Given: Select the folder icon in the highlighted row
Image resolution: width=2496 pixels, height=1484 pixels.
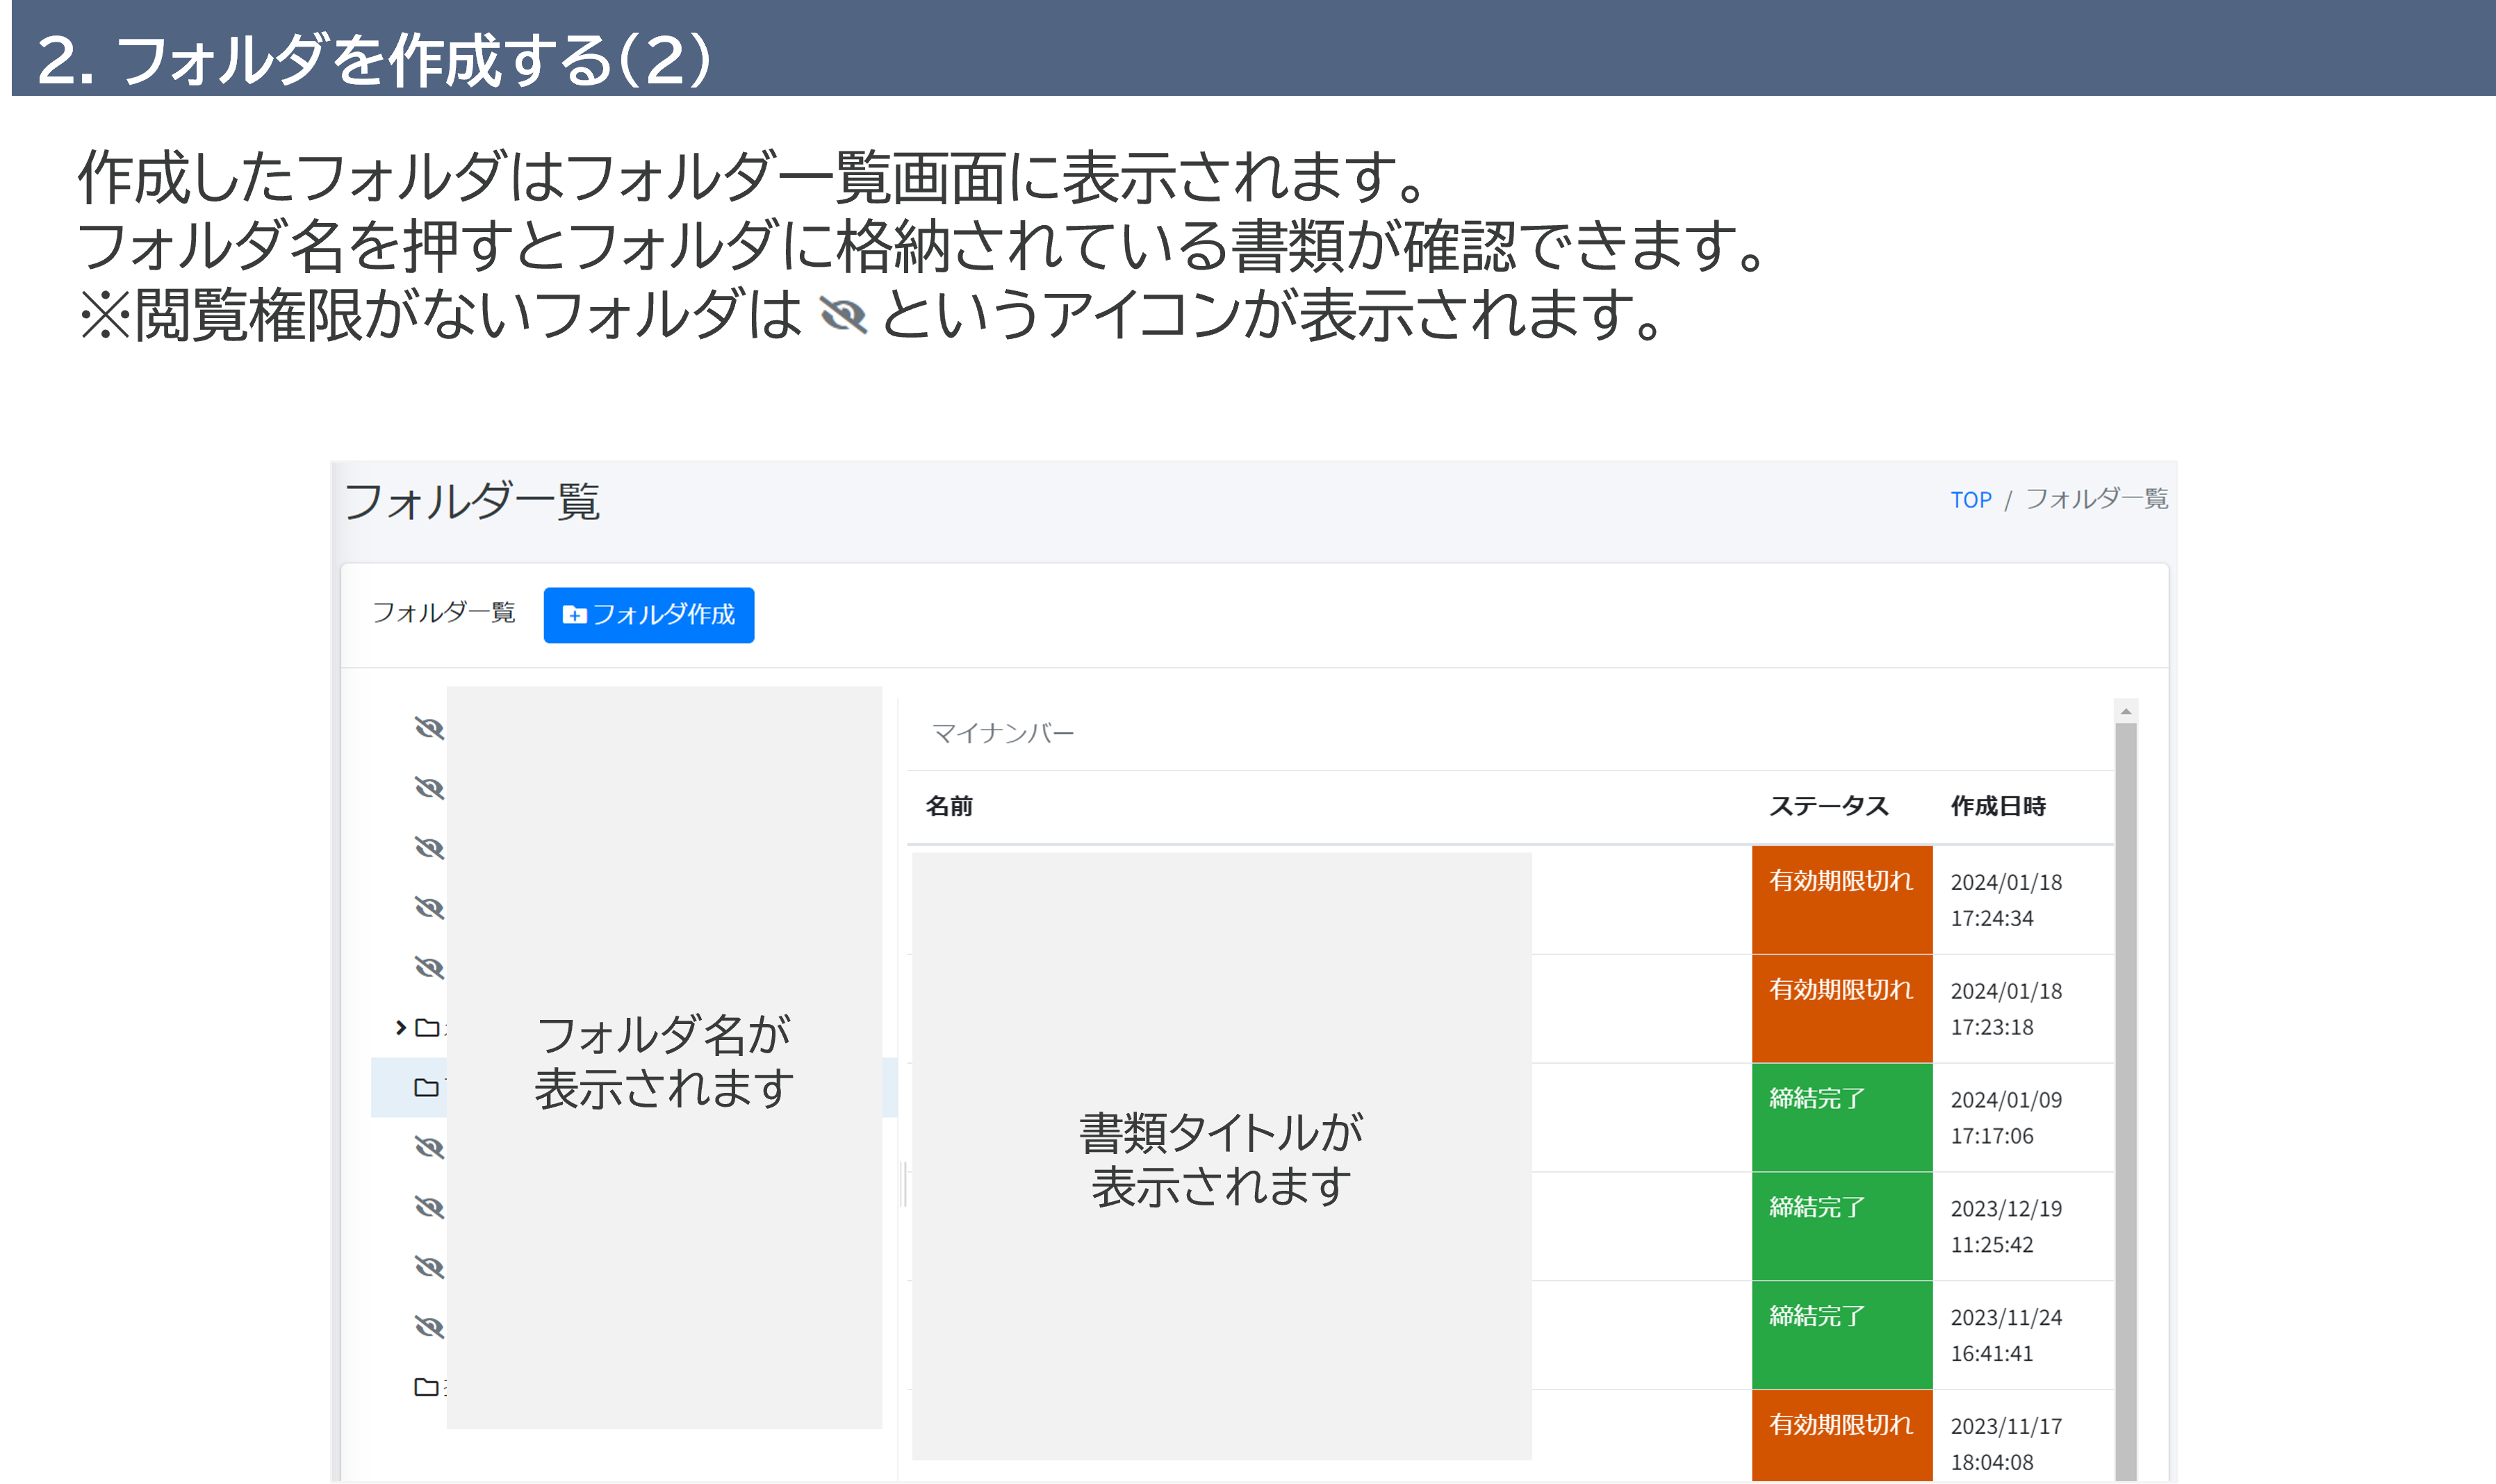Looking at the screenshot, I should [x=426, y=1087].
